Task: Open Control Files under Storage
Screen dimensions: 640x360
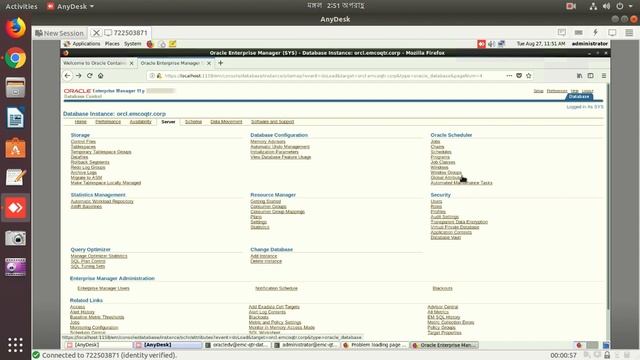Action: point(83,142)
